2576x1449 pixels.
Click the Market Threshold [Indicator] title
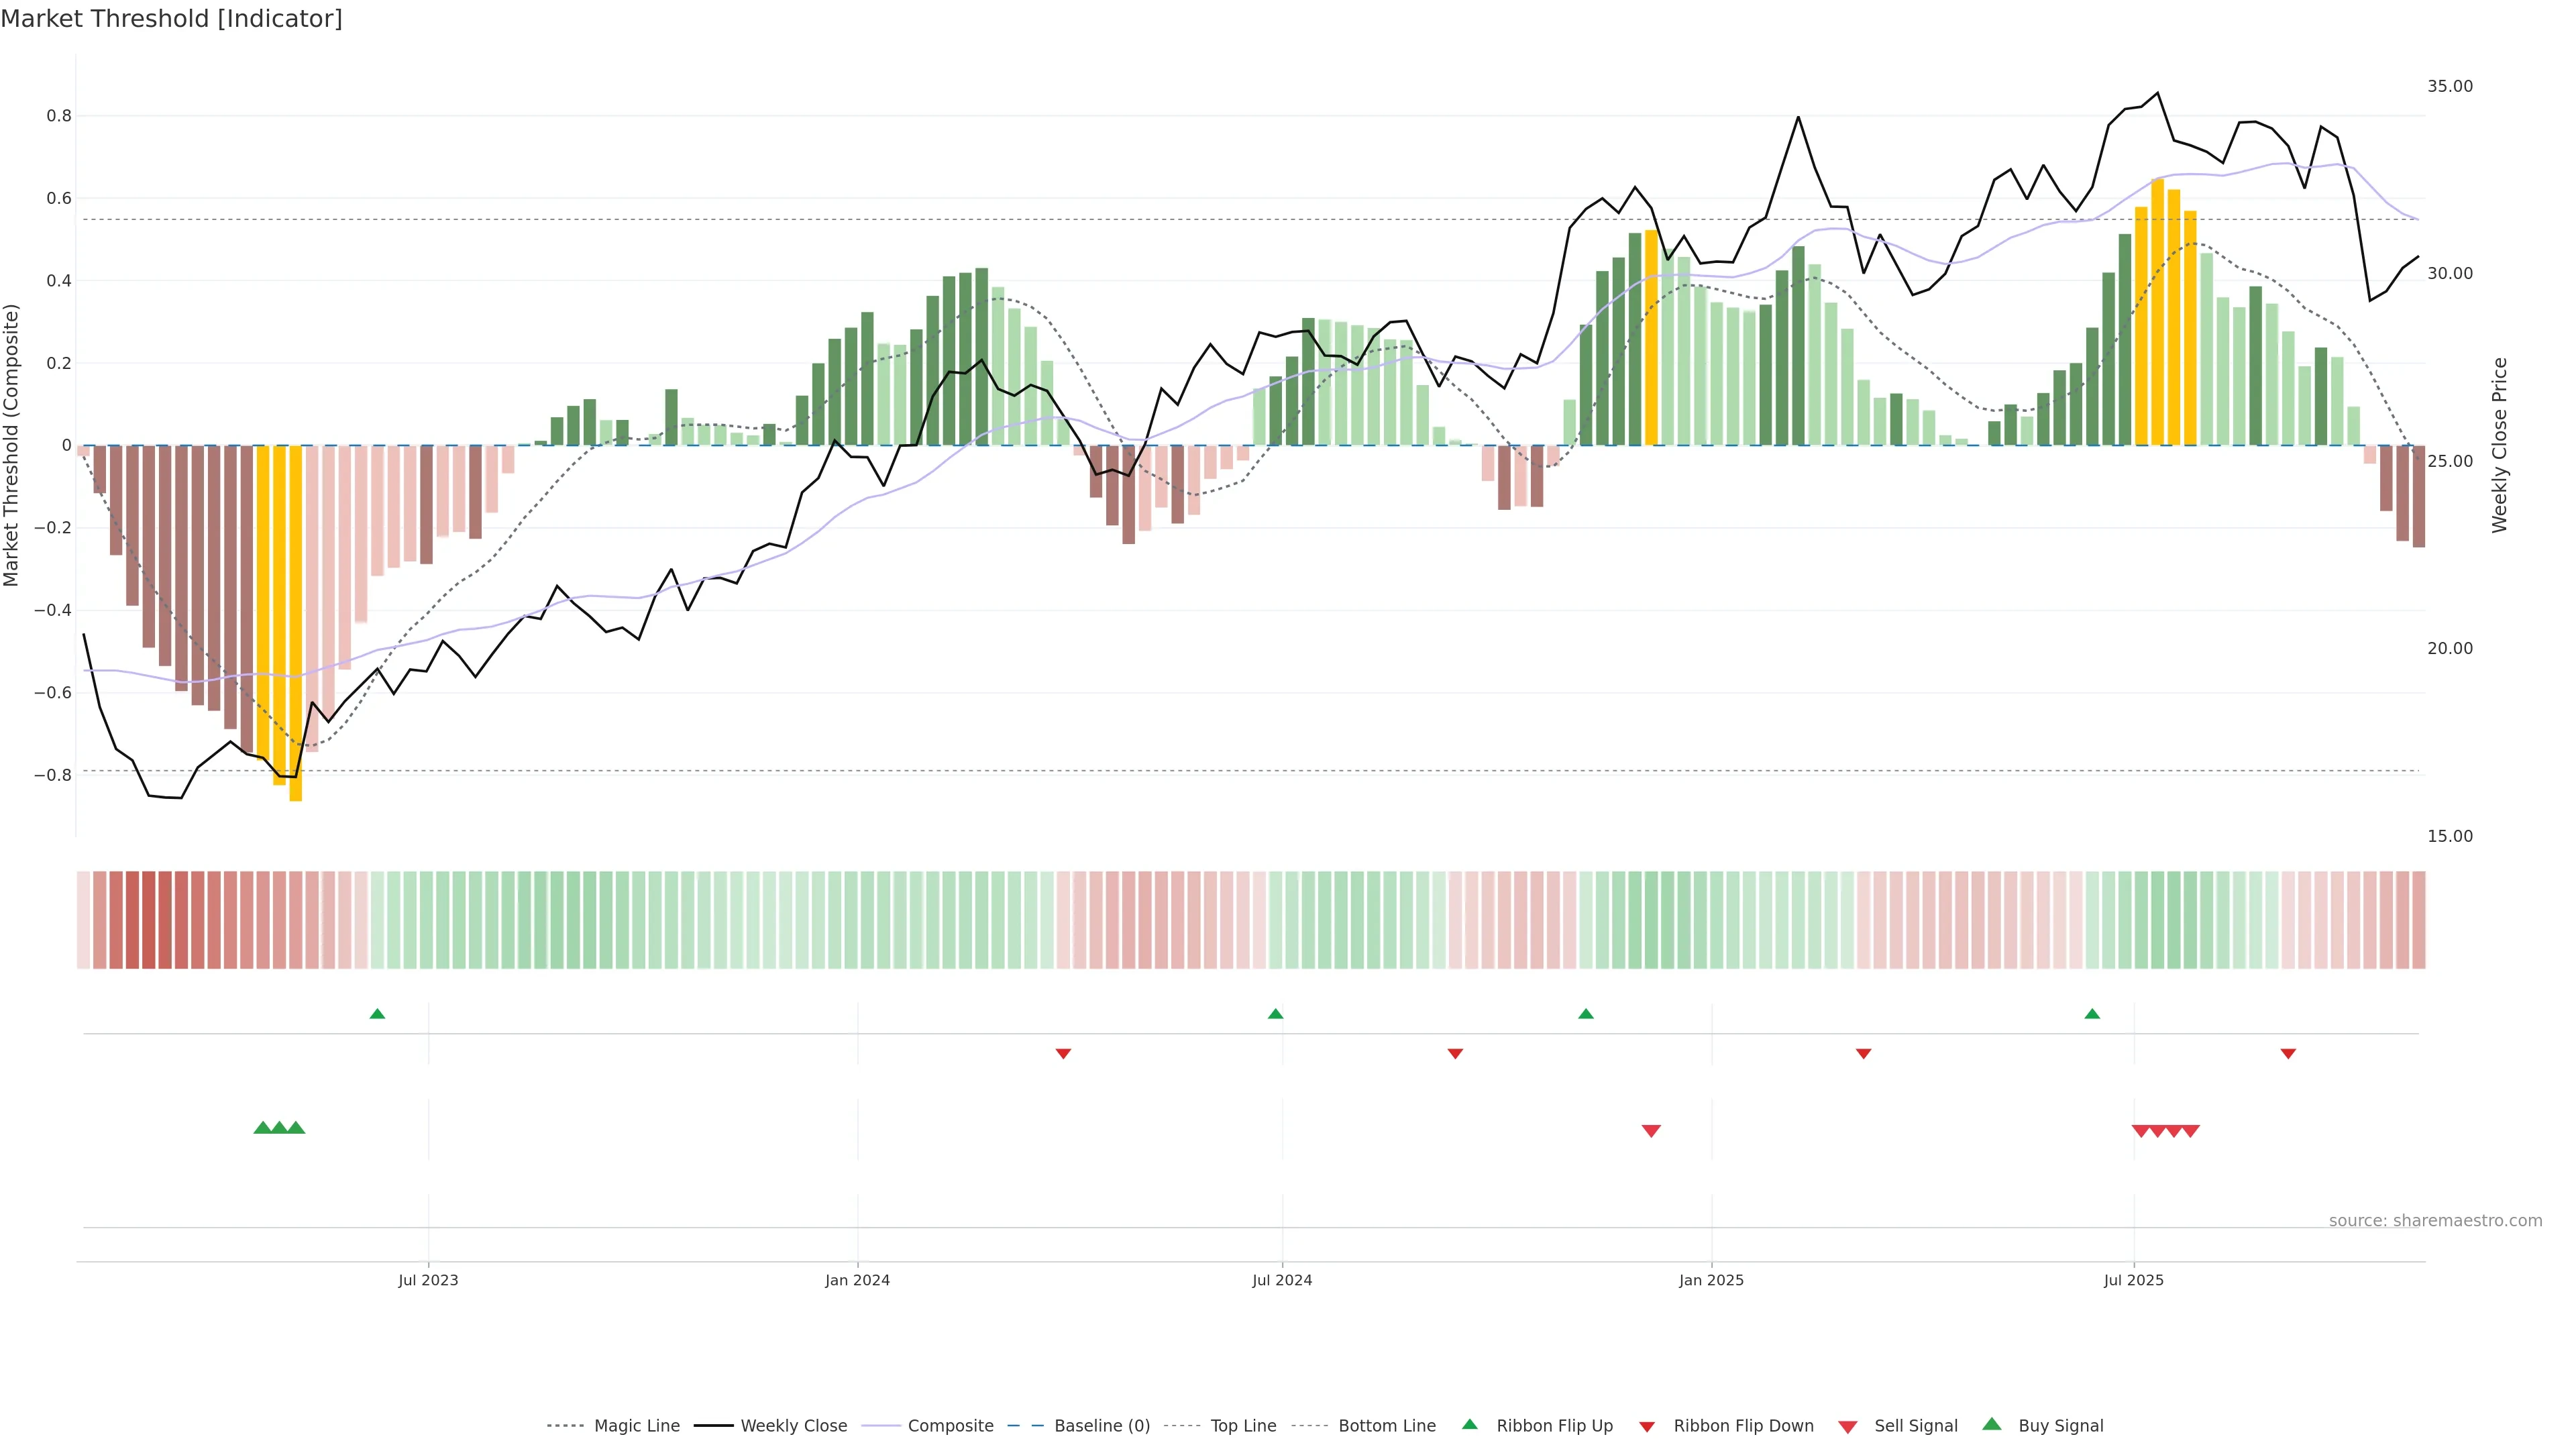171,19
